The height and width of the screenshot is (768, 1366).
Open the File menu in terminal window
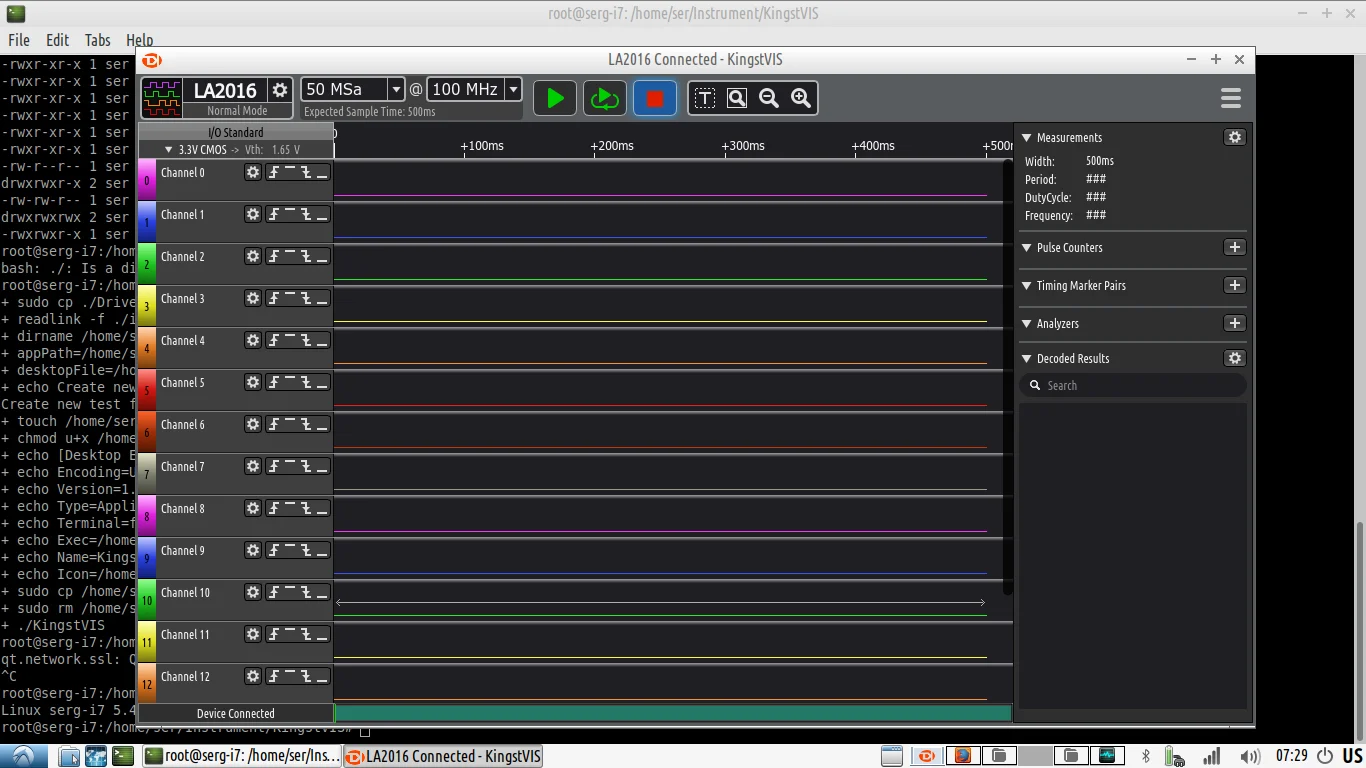19,40
